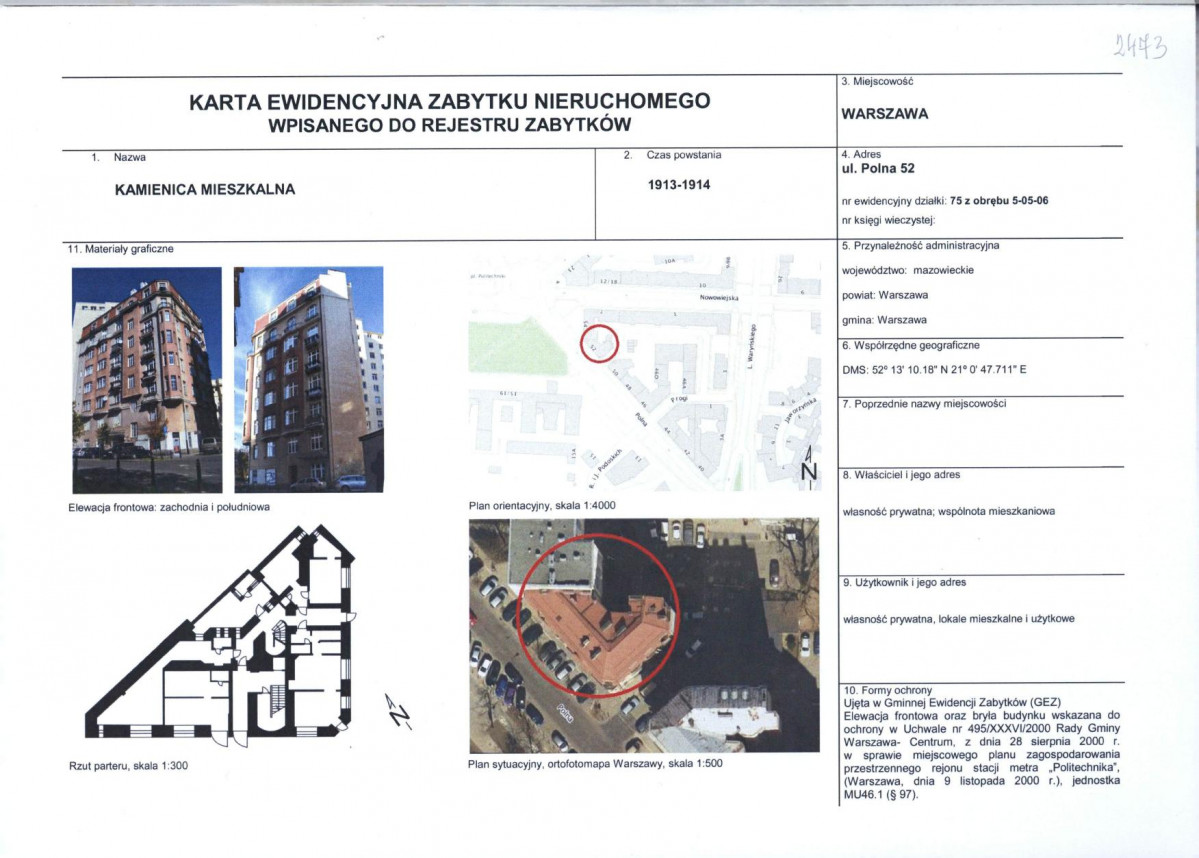Collapse section 11 Materiały graficzne
The width and height of the screenshot is (1199, 858).
[120, 247]
